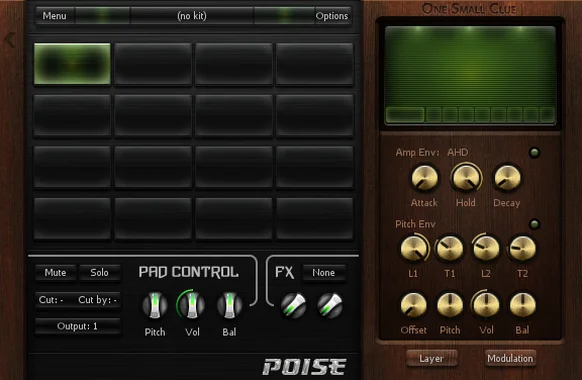
Task: Trigger the second pad in the third row
Action: point(153,167)
